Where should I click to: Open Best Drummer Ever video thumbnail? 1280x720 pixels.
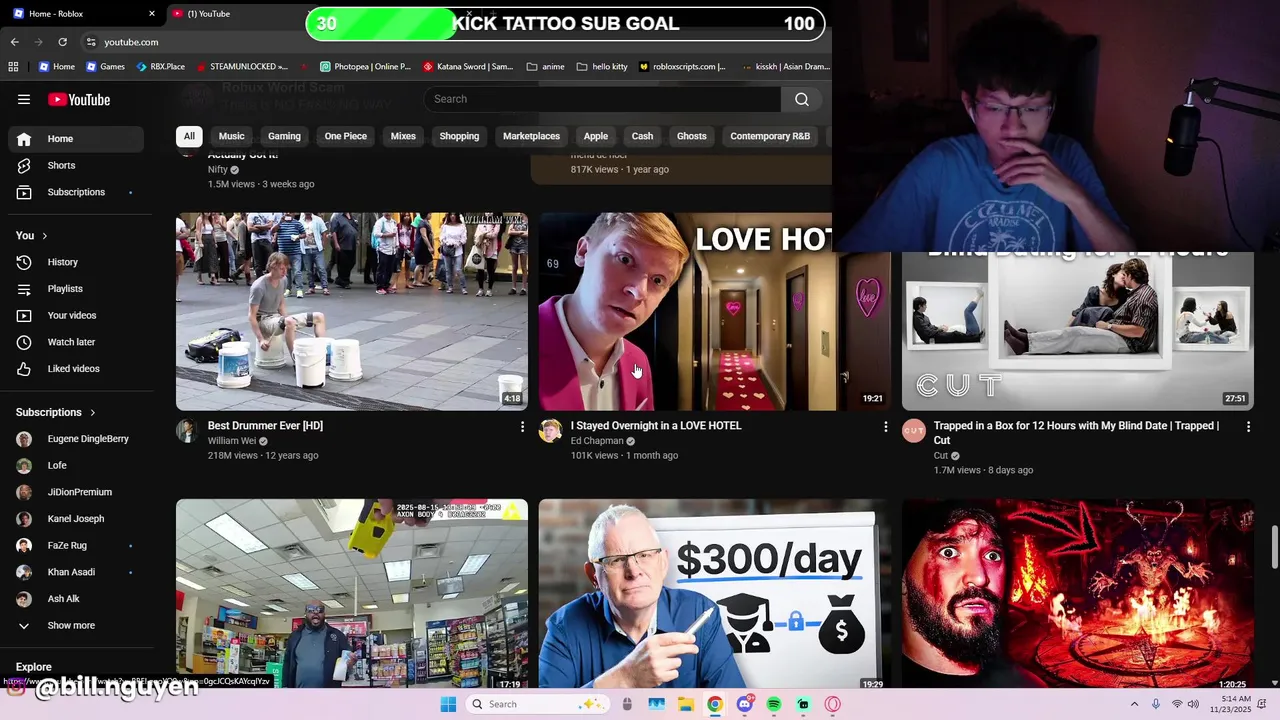[x=352, y=311]
